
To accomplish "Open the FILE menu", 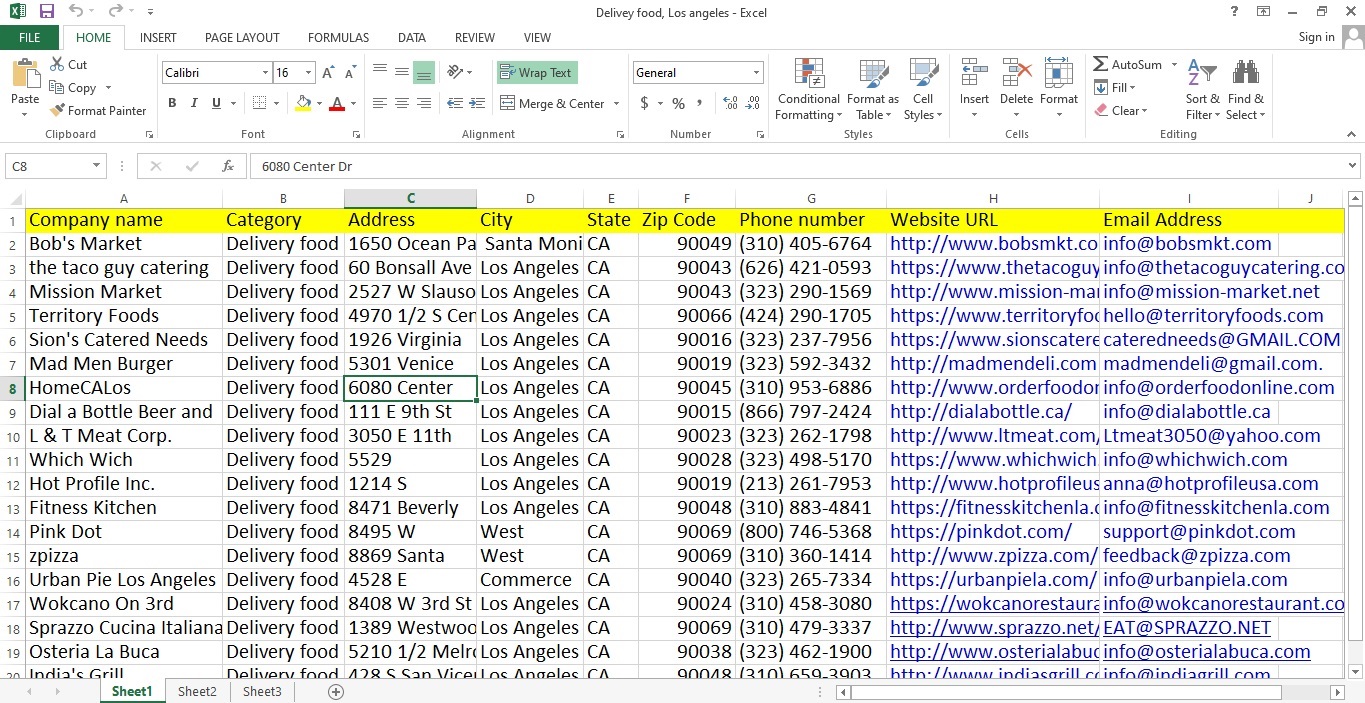I will 30,37.
